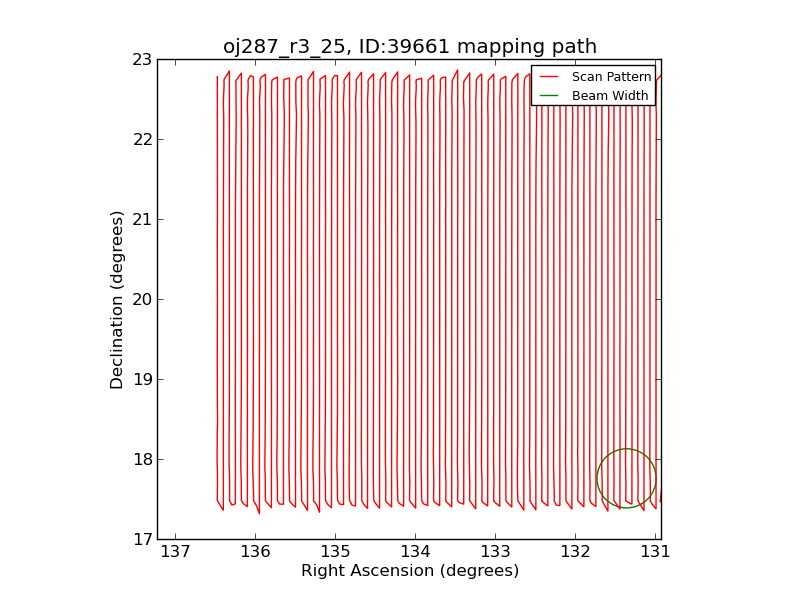
Task: Click the x-axis tick label 135
Action: (335, 551)
